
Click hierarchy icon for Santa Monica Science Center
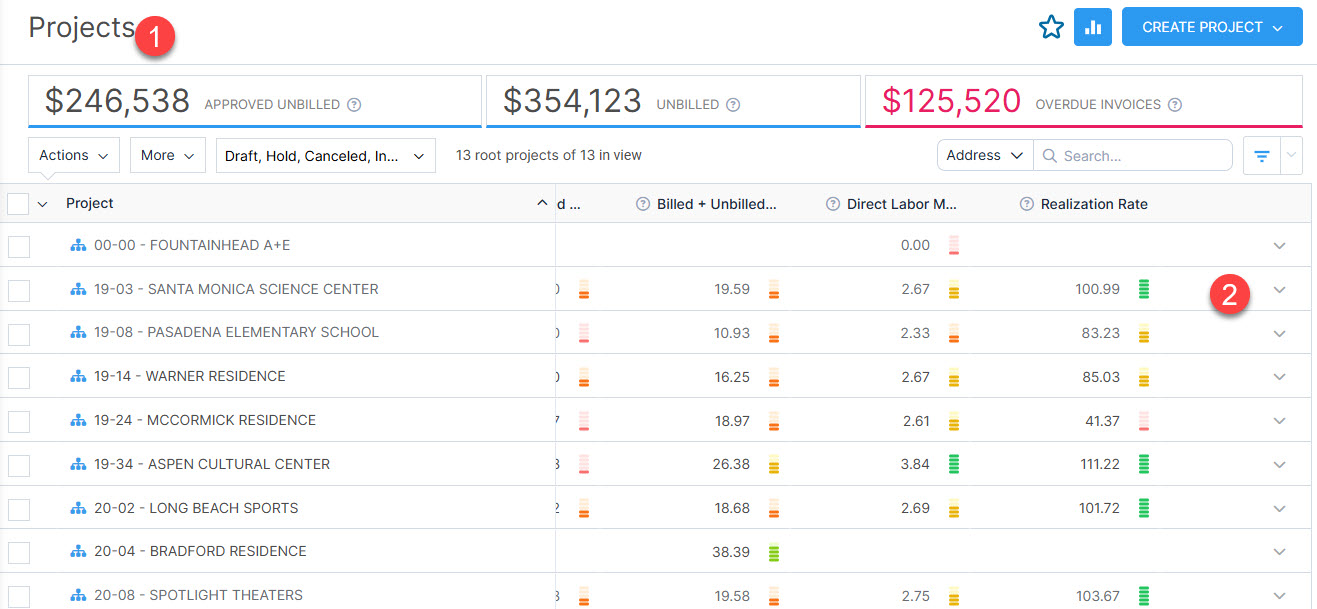79,289
